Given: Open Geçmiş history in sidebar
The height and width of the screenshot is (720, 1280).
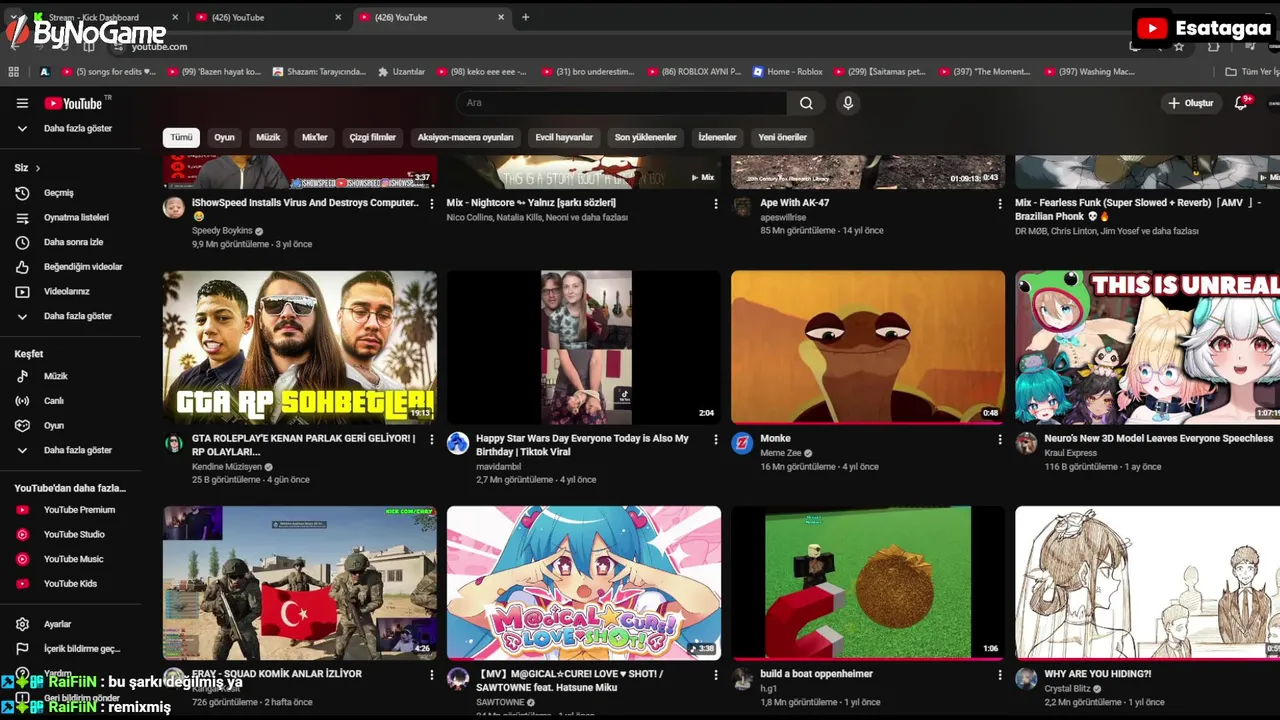Looking at the screenshot, I should tap(59, 193).
